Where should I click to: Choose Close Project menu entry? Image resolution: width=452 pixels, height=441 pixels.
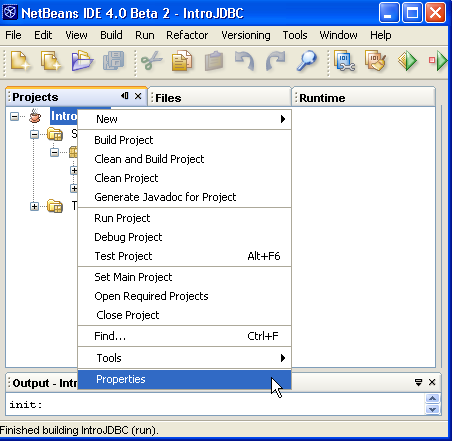184,315
